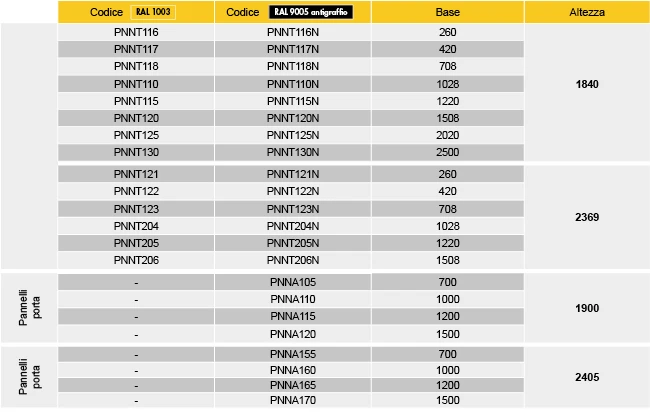Screen dimensions: 650x412
Task: Click the base value 2500
Action: 448,152
